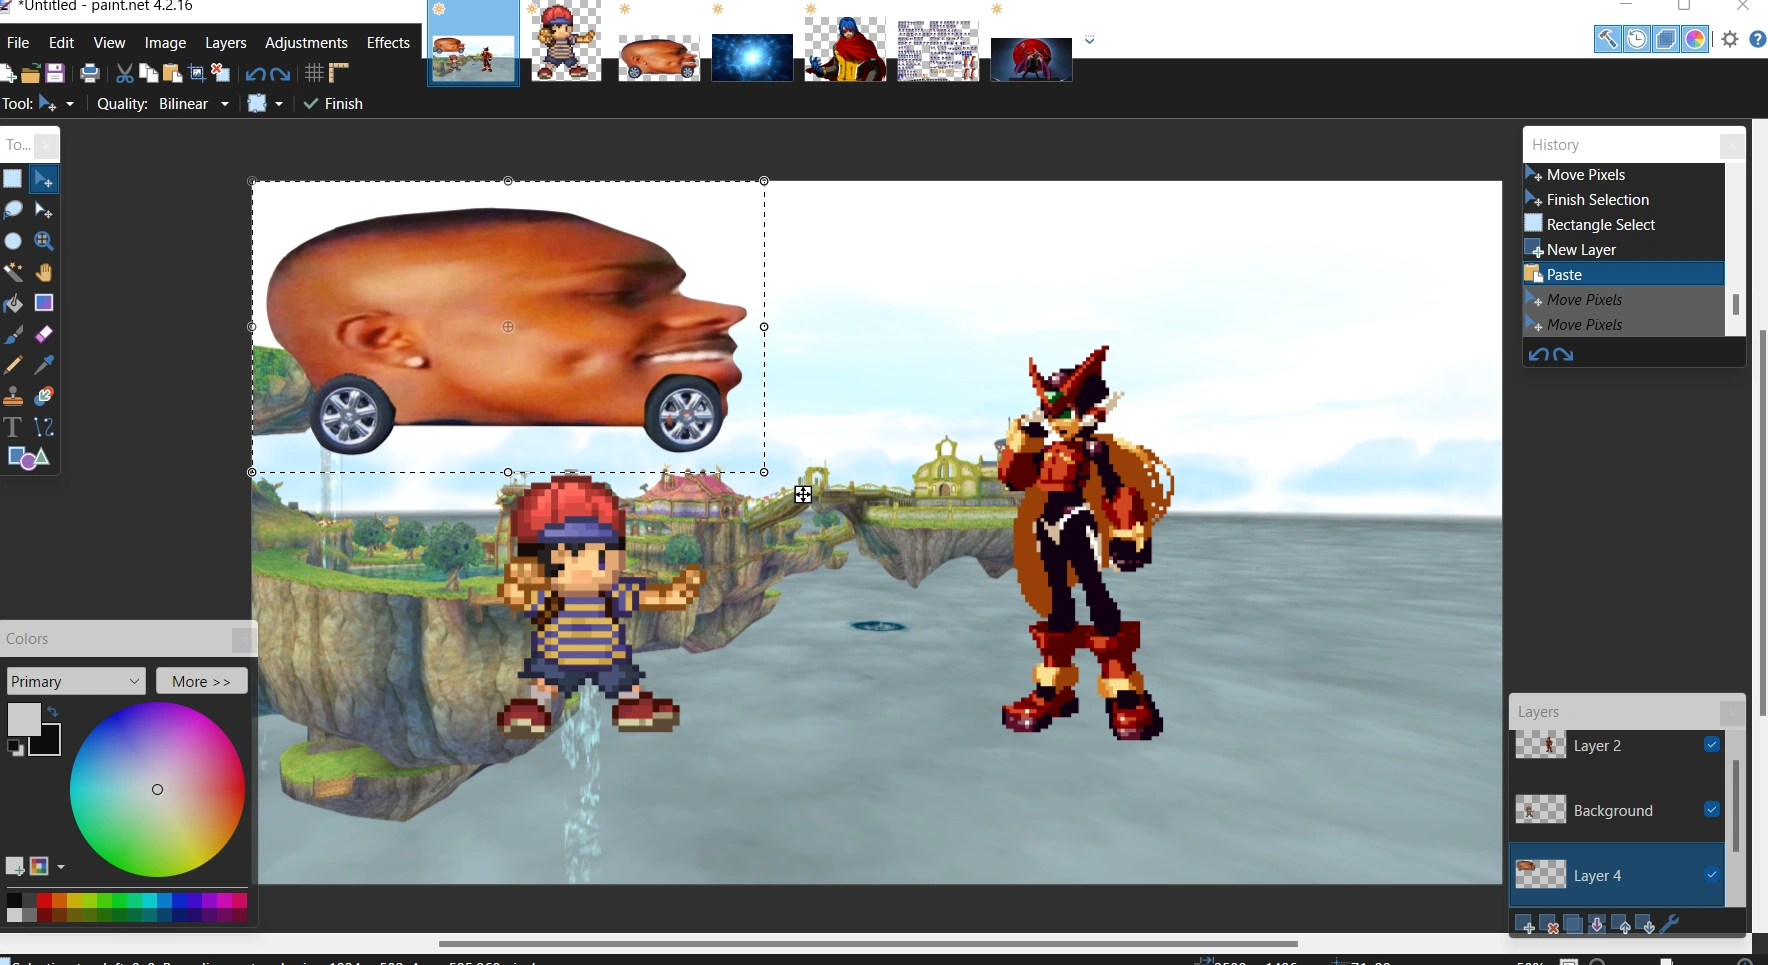The width and height of the screenshot is (1768, 965).
Task: Select the Magic Wand tool
Action: click(x=13, y=272)
